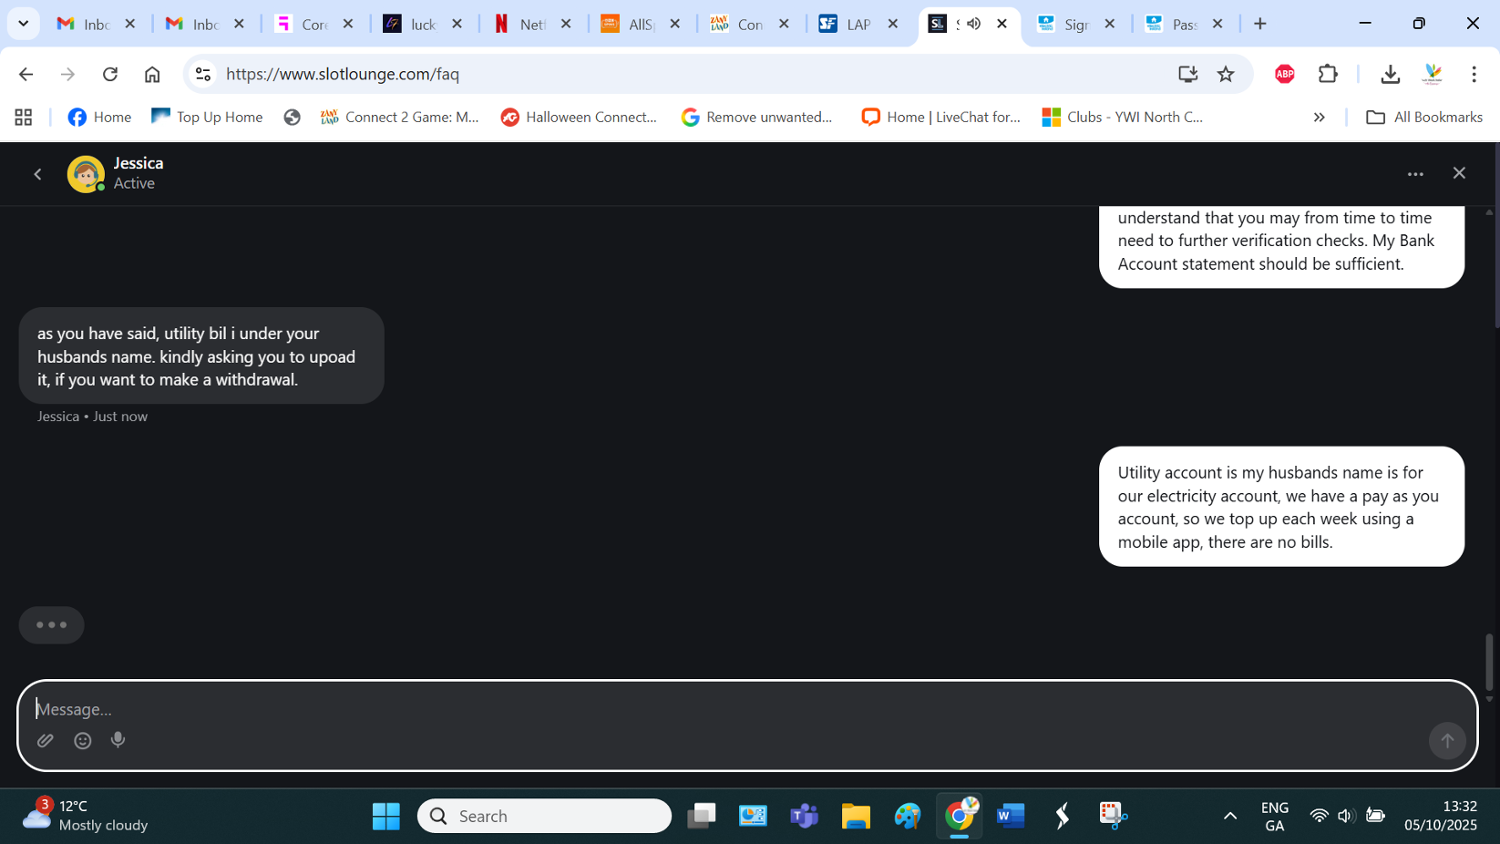This screenshot has width=1500, height=844.
Task: Mute the audio playing in the tab
Action: pos(974,24)
